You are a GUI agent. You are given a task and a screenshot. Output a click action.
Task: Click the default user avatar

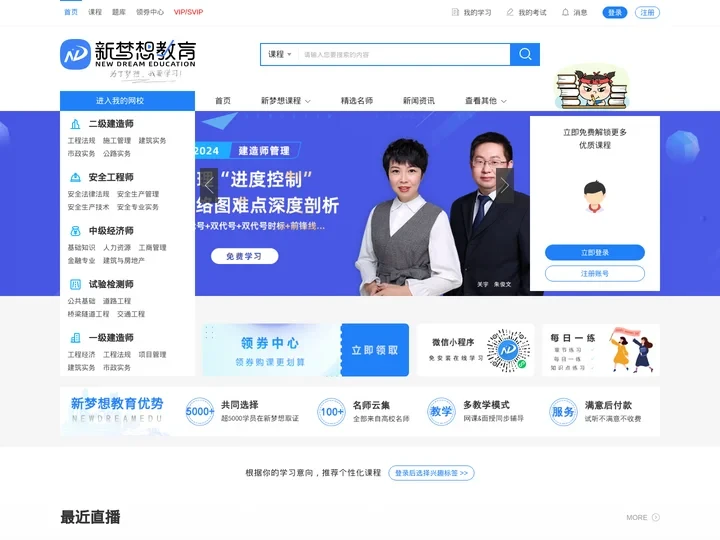point(595,196)
